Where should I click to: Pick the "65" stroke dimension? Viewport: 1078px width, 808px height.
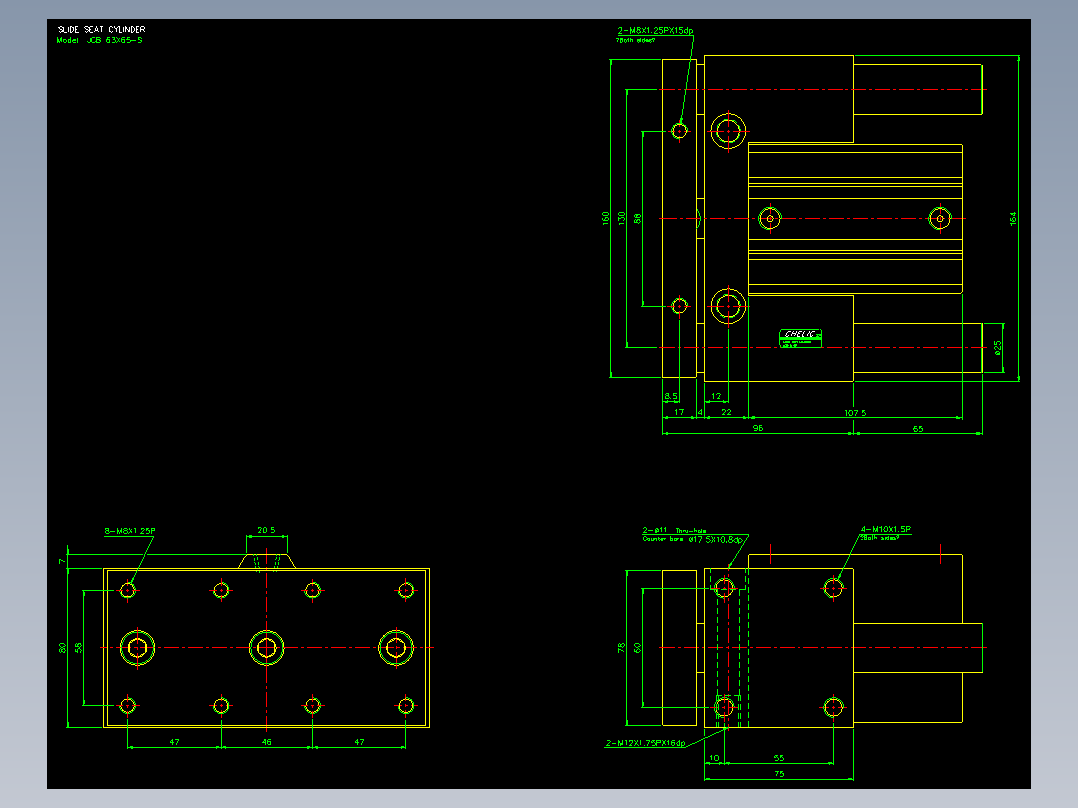click(918, 429)
